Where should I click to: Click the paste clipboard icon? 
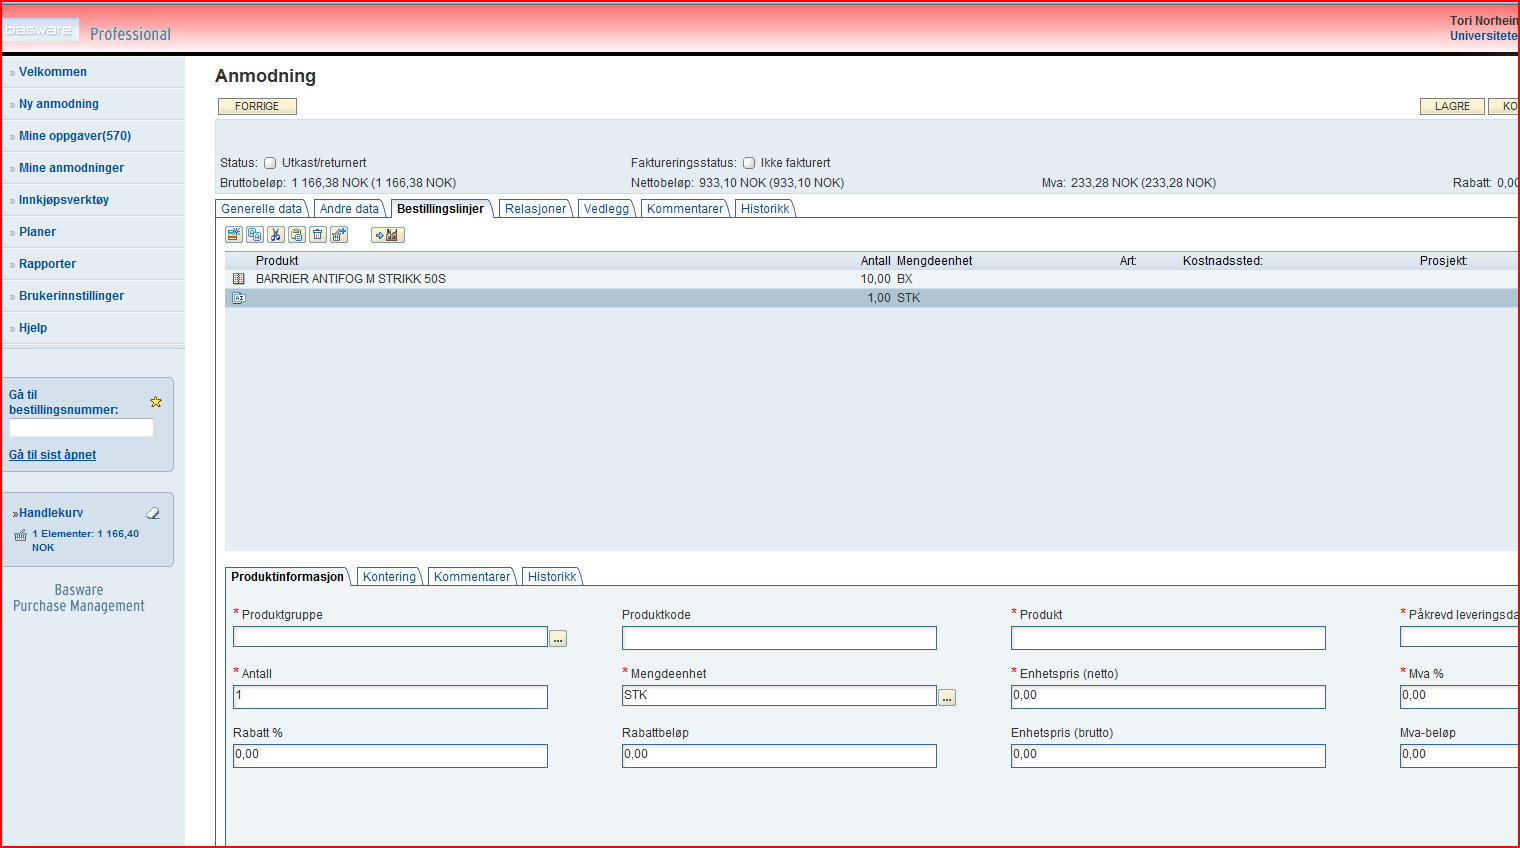tap(297, 235)
